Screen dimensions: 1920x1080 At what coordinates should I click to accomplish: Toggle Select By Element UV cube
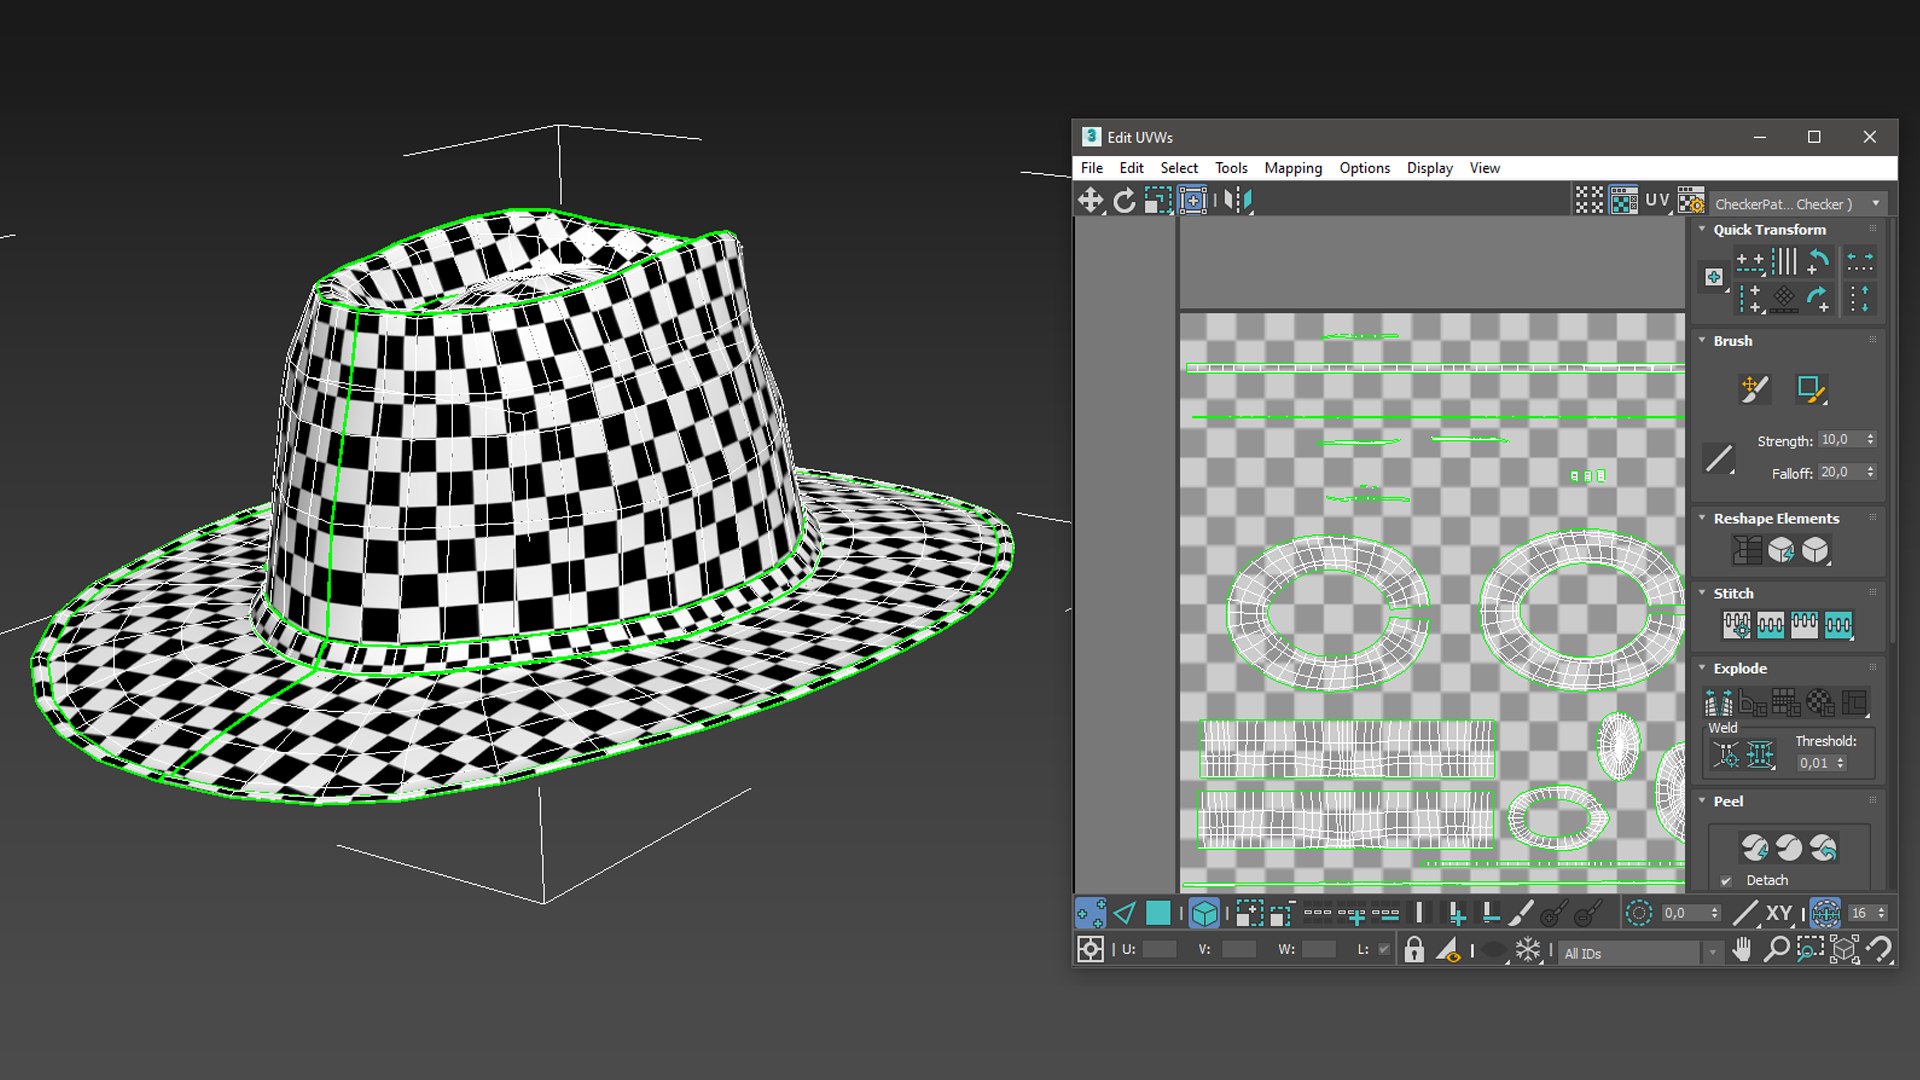click(1204, 913)
